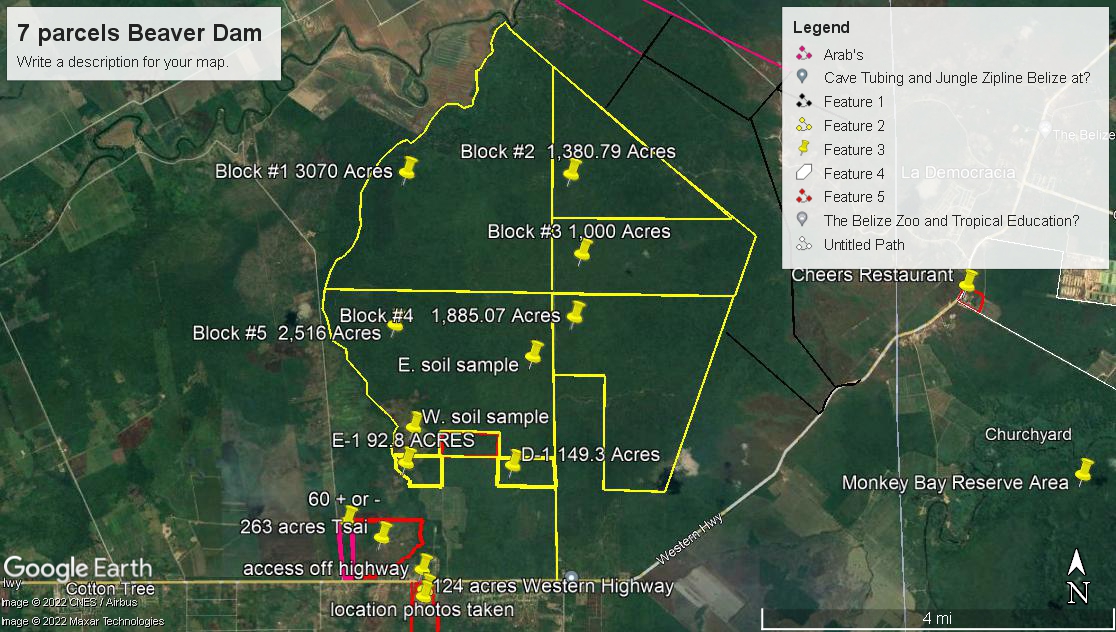Select the Block #2 1,380.79 Acres pushpin
This screenshot has height=632, width=1116.
point(572,170)
